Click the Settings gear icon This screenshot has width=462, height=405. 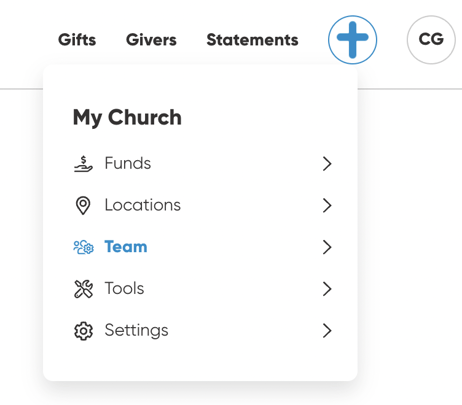pyautogui.click(x=83, y=331)
